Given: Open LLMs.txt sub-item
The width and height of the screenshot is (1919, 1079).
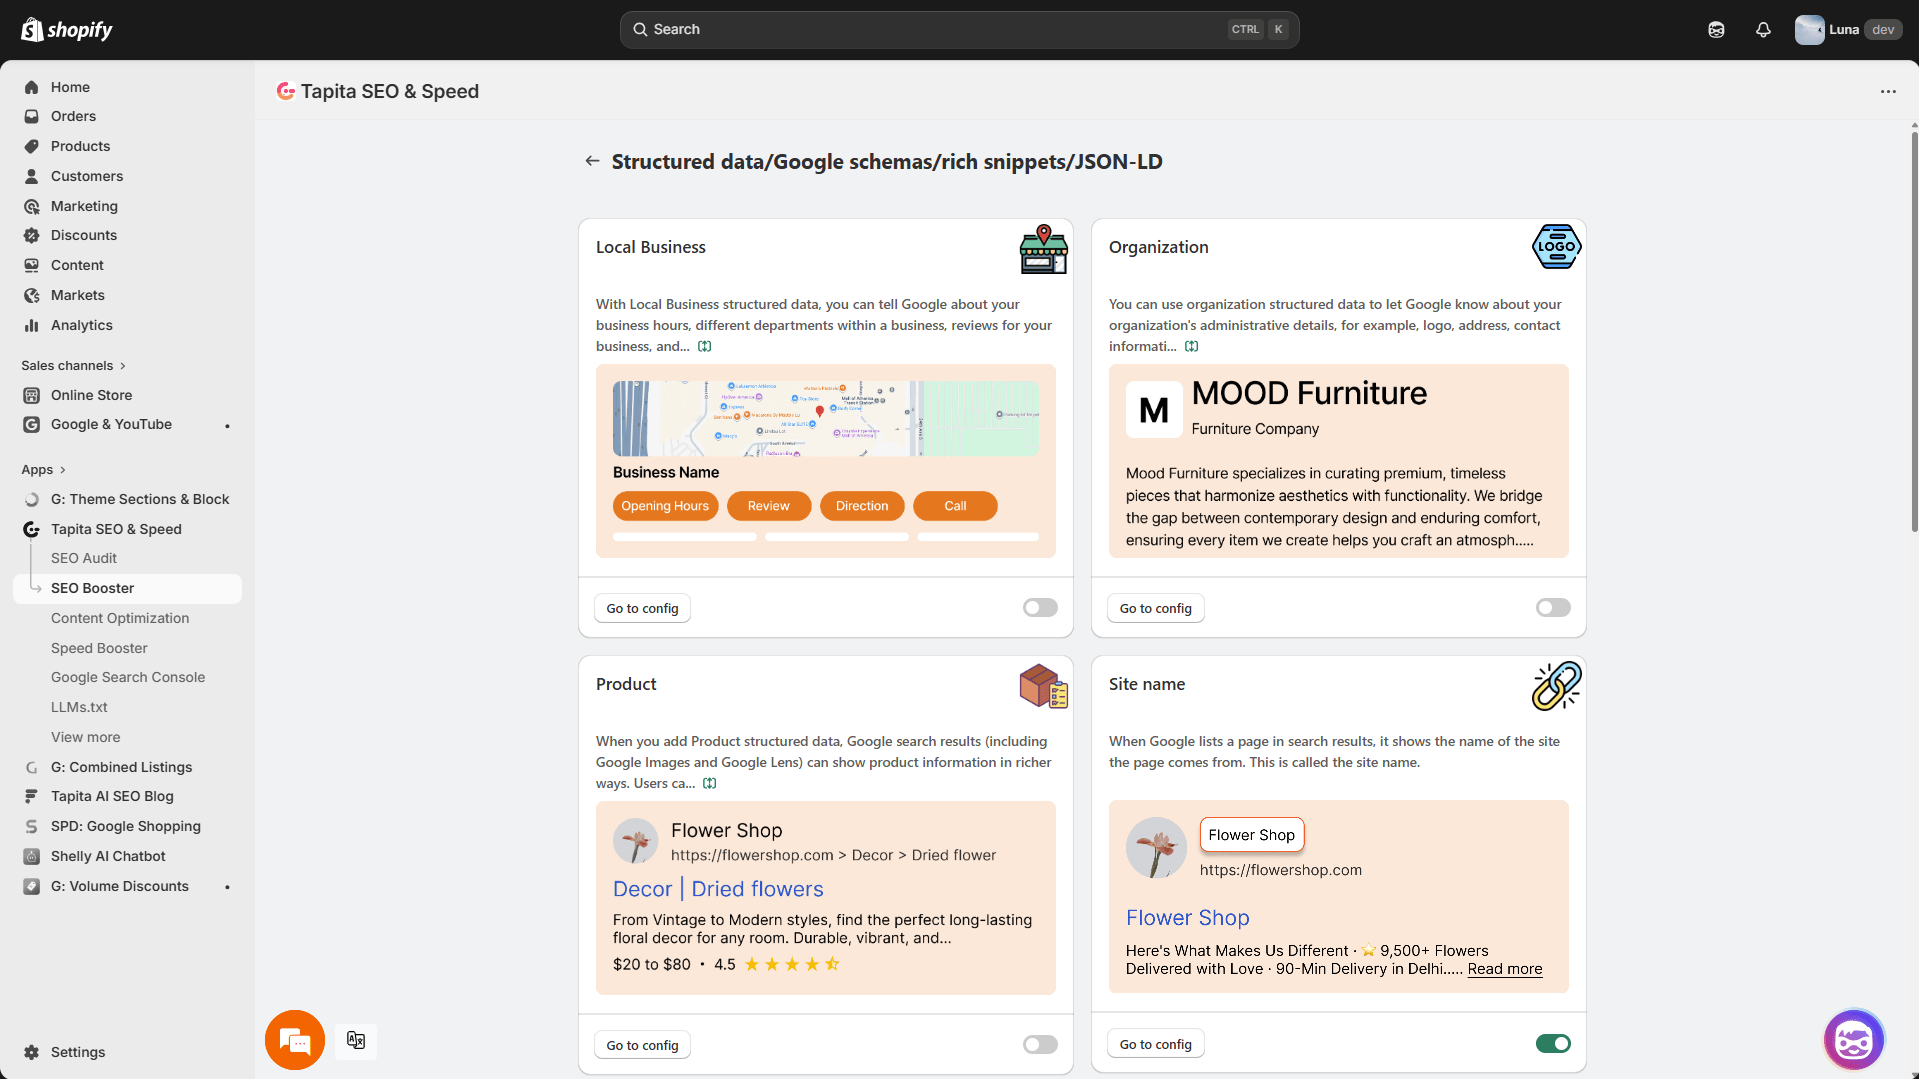Looking at the screenshot, I should point(79,707).
